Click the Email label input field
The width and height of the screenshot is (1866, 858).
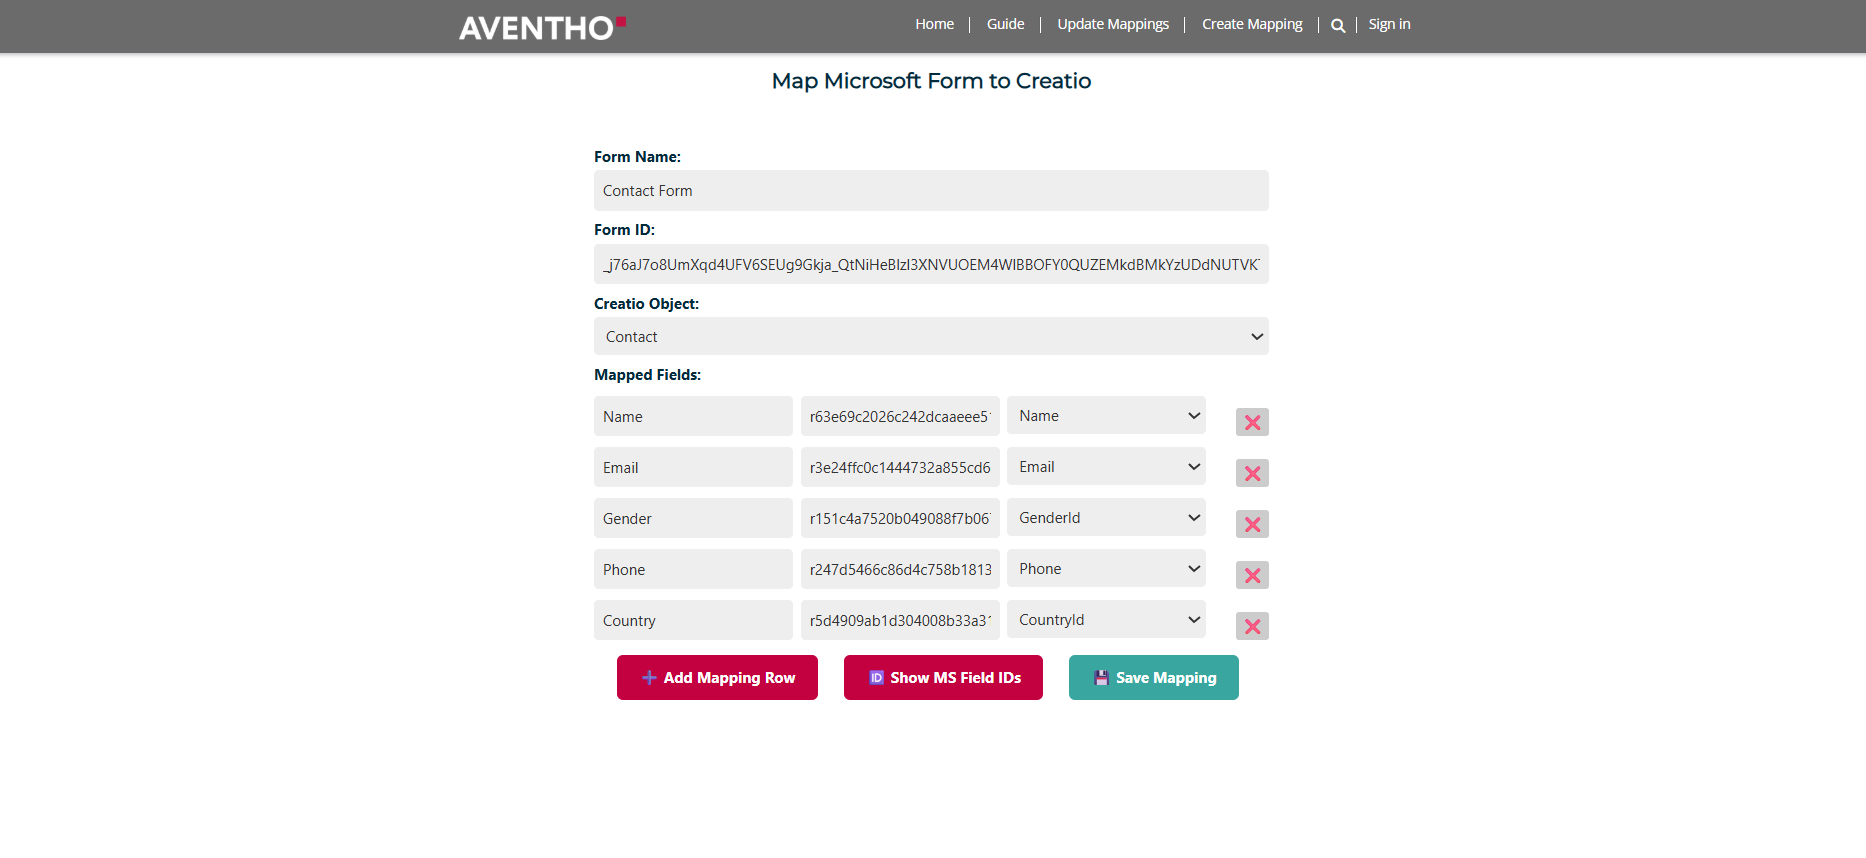click(693, 467)
